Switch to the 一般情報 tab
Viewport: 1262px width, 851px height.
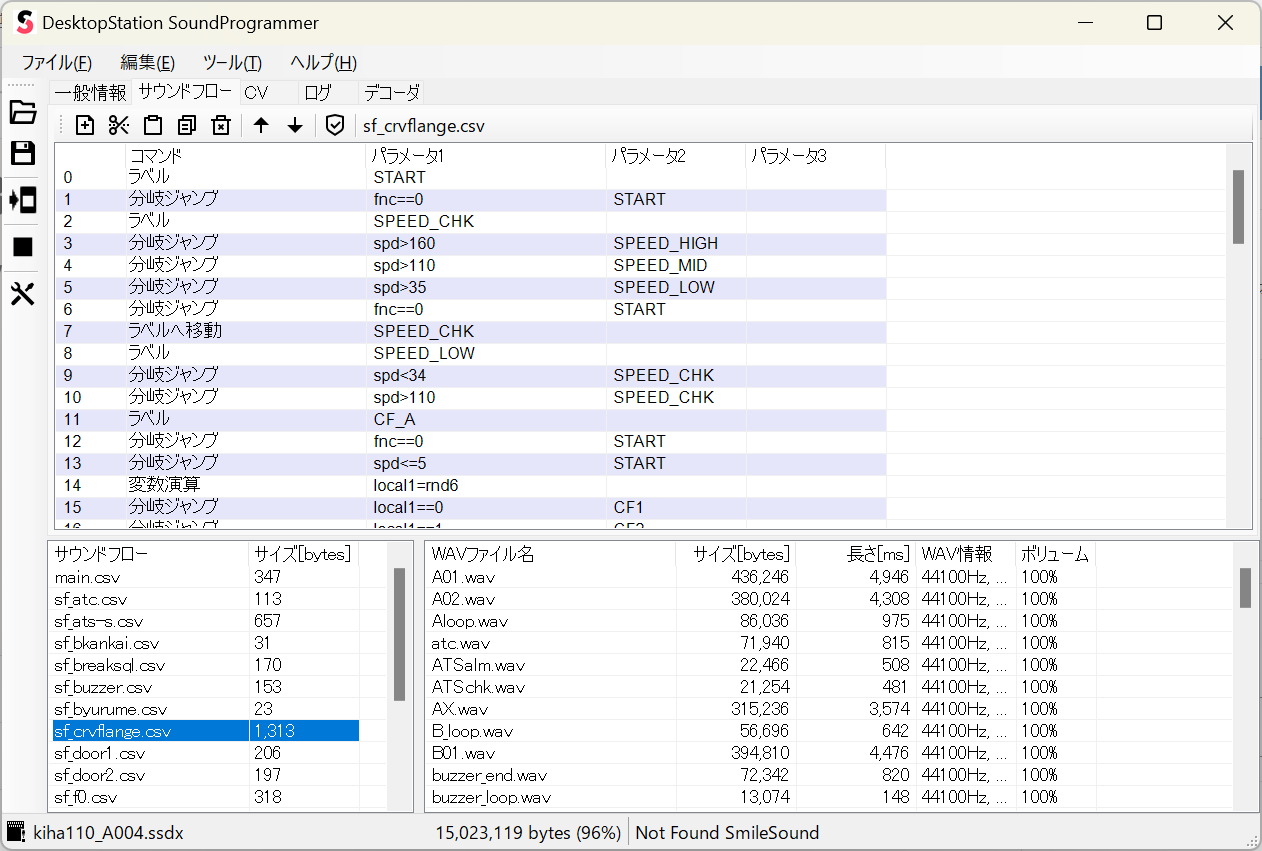pos(90,93)
